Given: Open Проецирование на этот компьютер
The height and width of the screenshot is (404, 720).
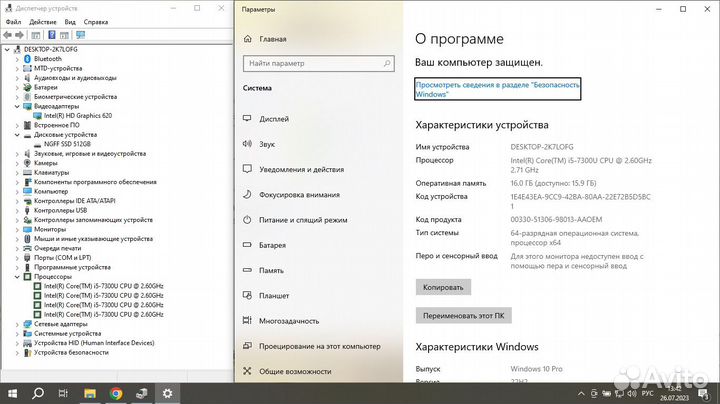Looking at the screenshot, I should tap(320, 346).
